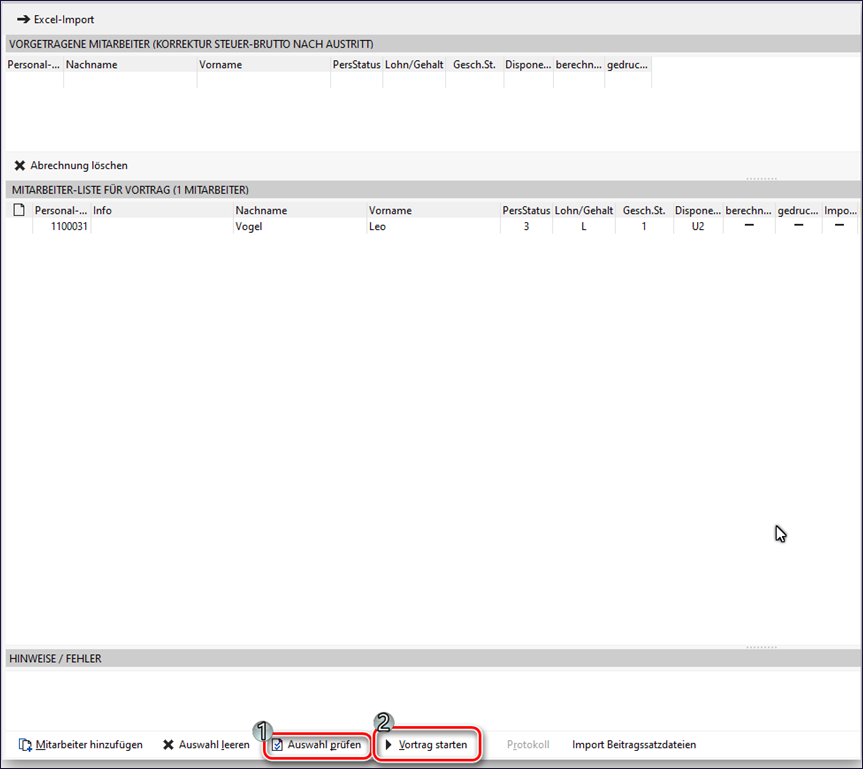This screenshot has height=769, width=863.
Task: Click splitter dots above Mitarbeiter-Liste header
Action: click(762, 179)
